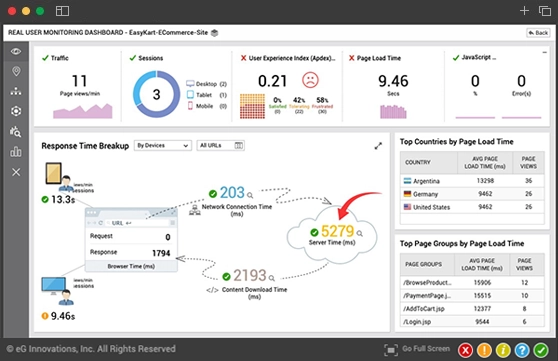Click the green checkmark status filter icon

pyautogui.click(x=541, y=350)
